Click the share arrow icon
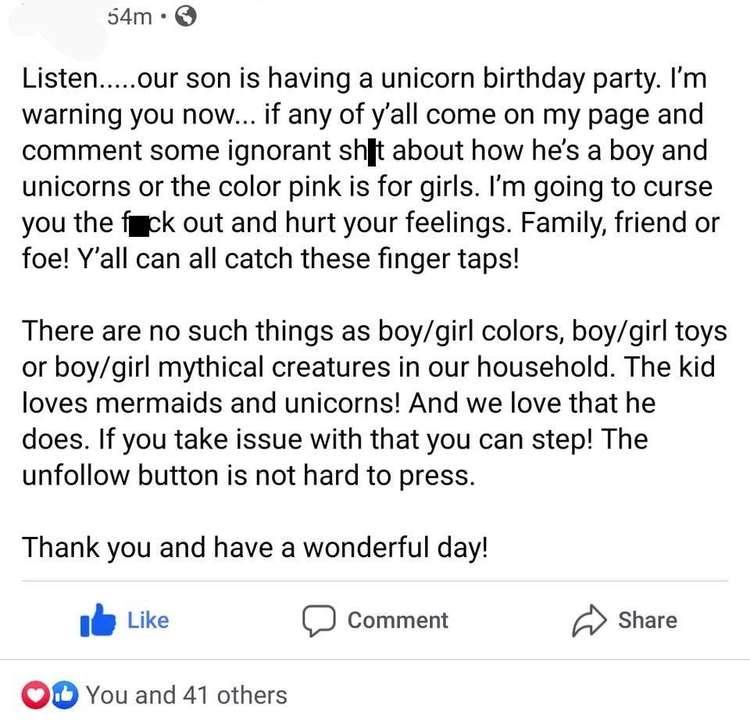 pyautogui.click(x=589, y=620)
